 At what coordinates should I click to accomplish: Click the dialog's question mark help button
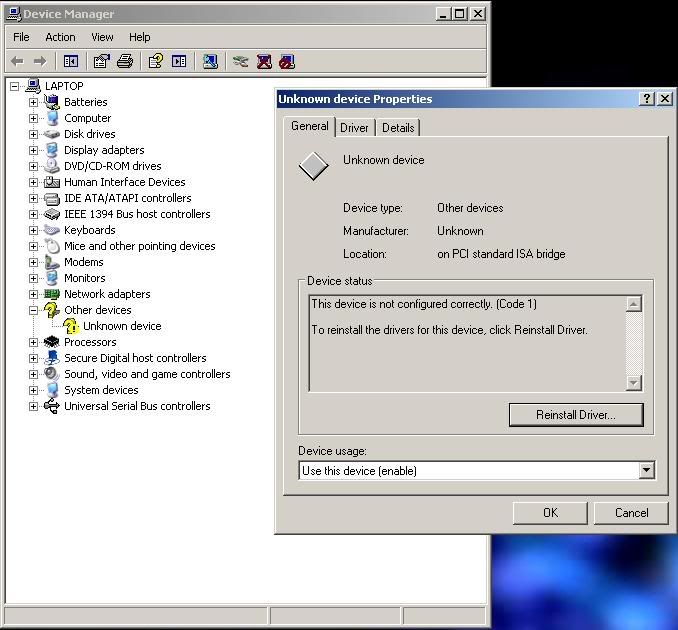point(647,98)
